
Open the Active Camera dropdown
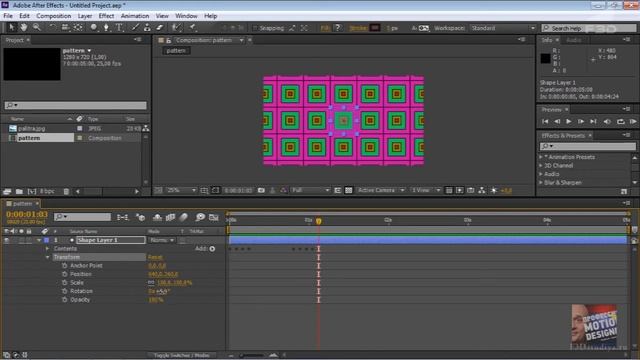click(380, 190)
